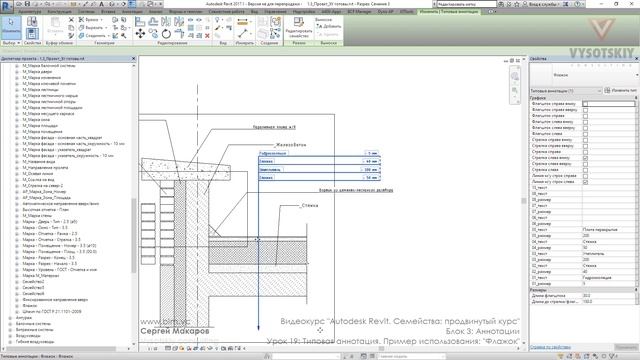
Task: Check 'Флагшток справа внизу' checkbox
Action: (x=585, y=104)
